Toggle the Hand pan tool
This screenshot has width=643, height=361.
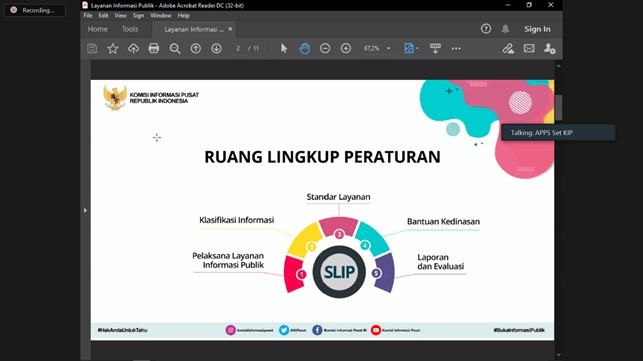tap(304, 48)
